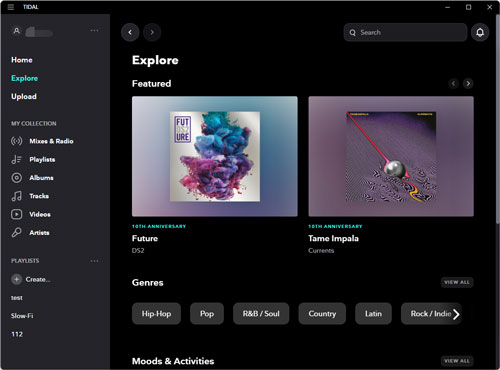The image size is (500, 370).
Task: Click the Artists microphone icon
Action: (x=17, y=232)
